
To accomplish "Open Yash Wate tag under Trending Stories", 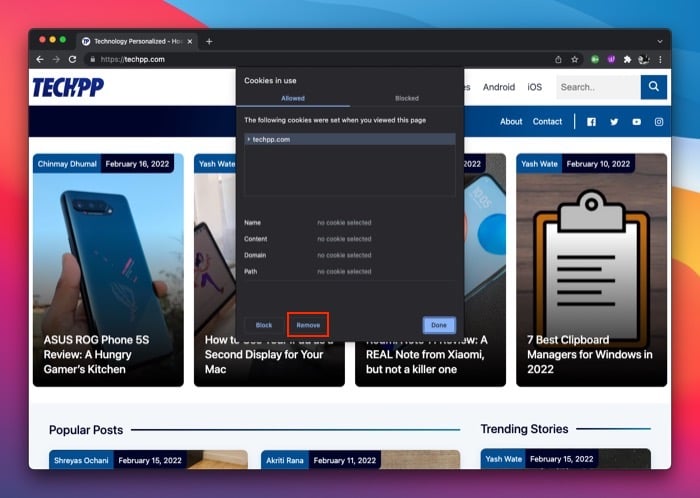I will coord(503,459).
